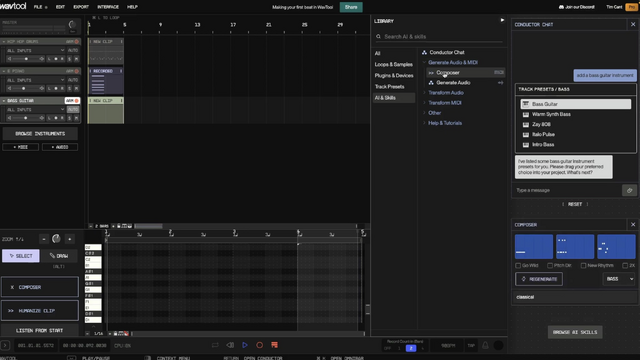
Task: Click the Regenerate button
Action: point(539,279)
